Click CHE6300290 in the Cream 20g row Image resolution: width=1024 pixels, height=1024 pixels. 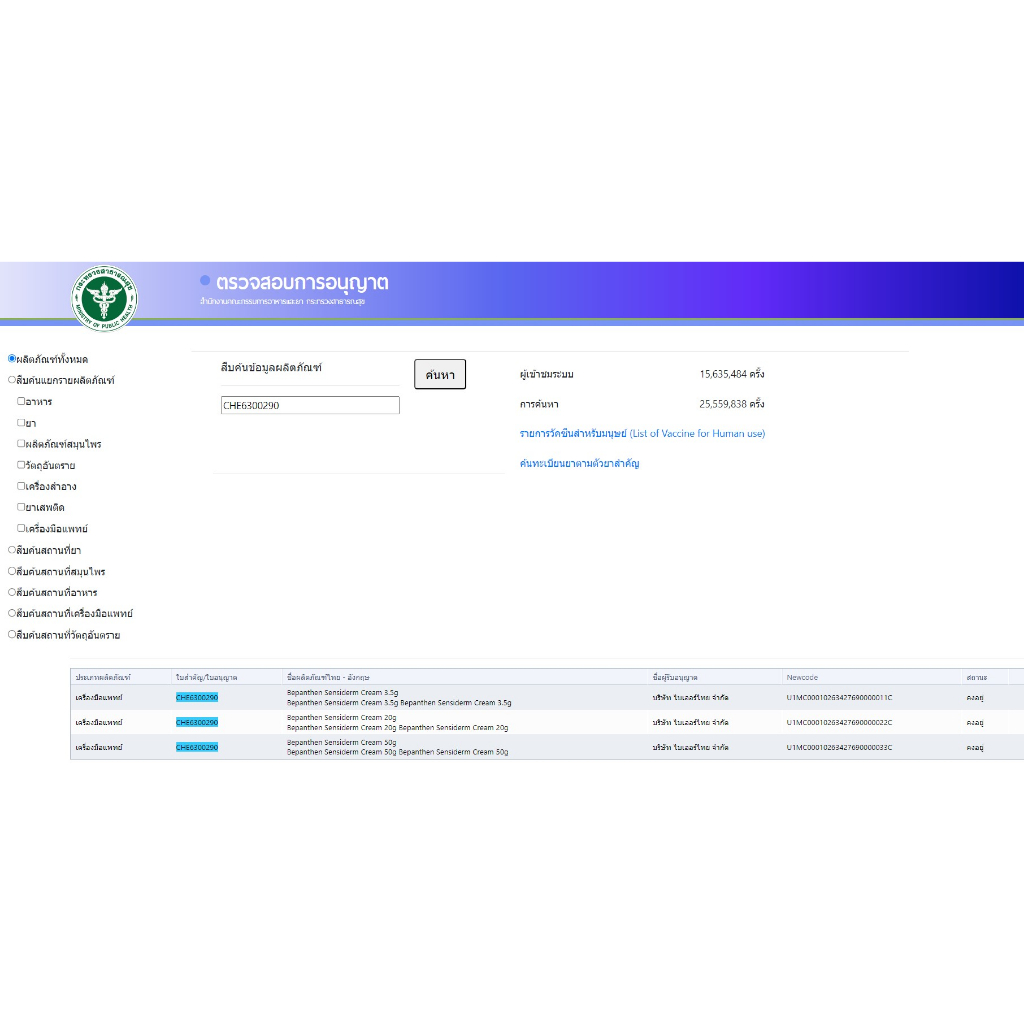click(197, 722)
